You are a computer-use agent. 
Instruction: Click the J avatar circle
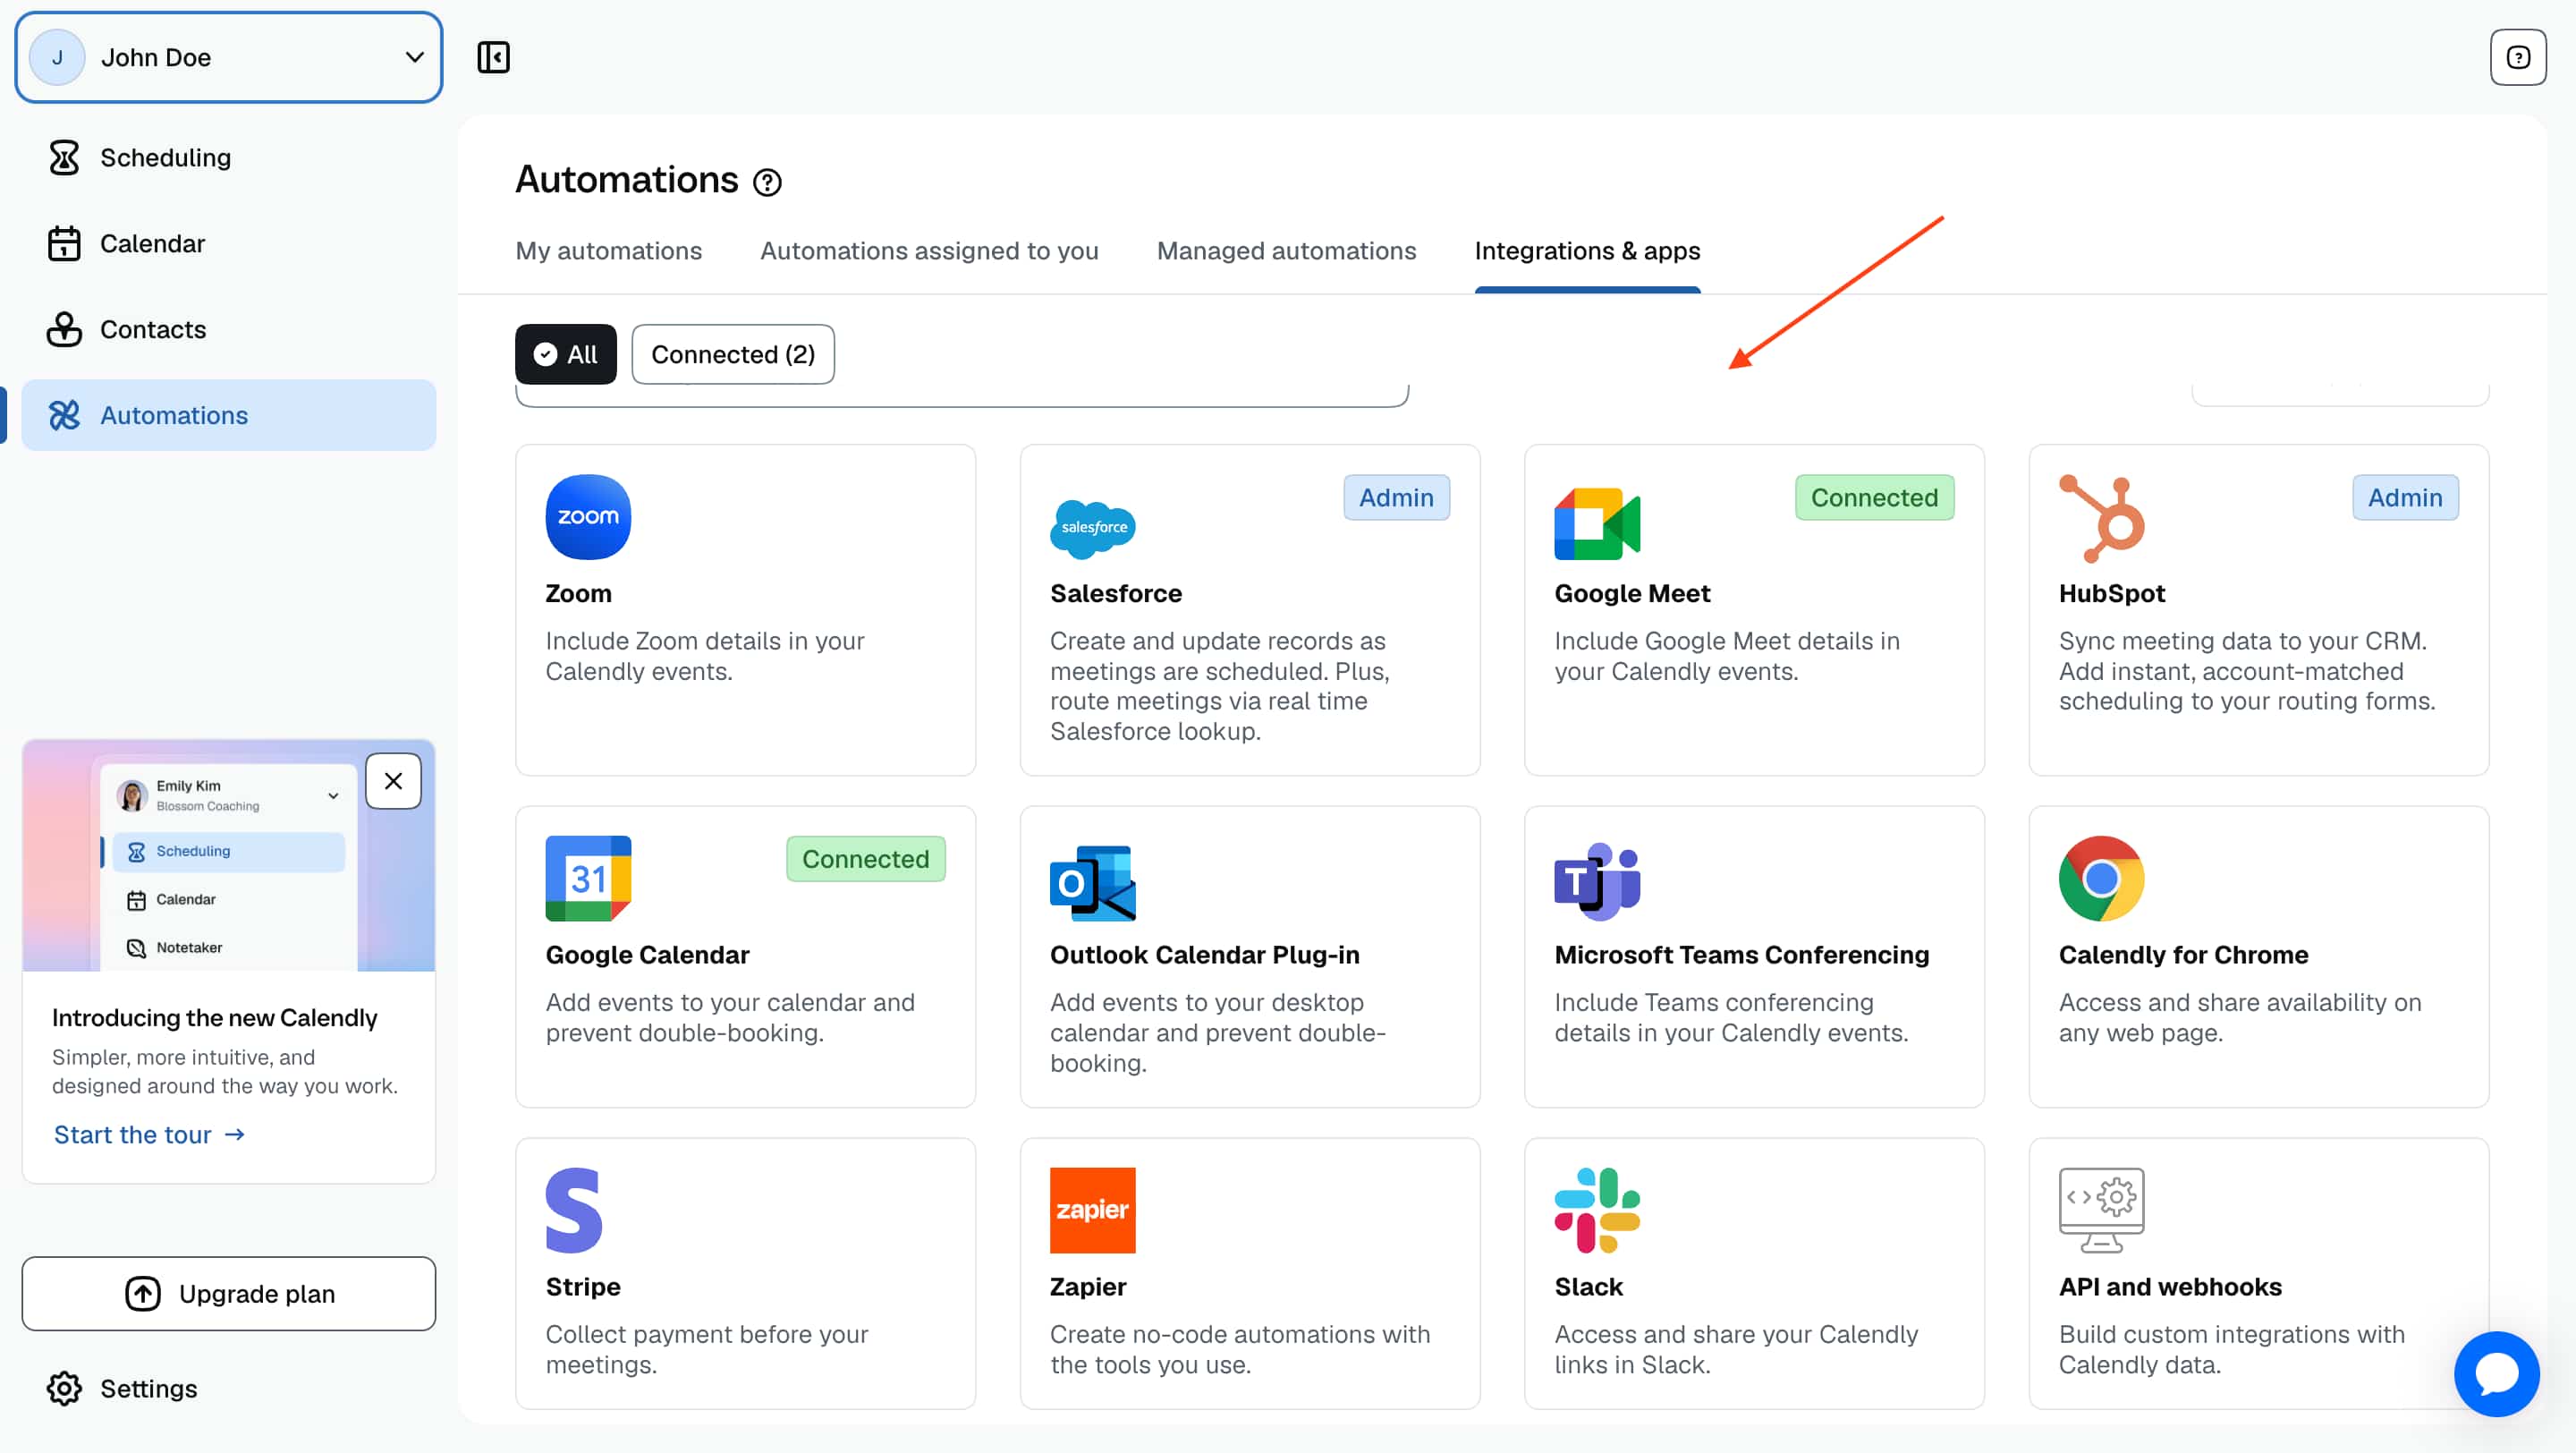pos(57,57)
